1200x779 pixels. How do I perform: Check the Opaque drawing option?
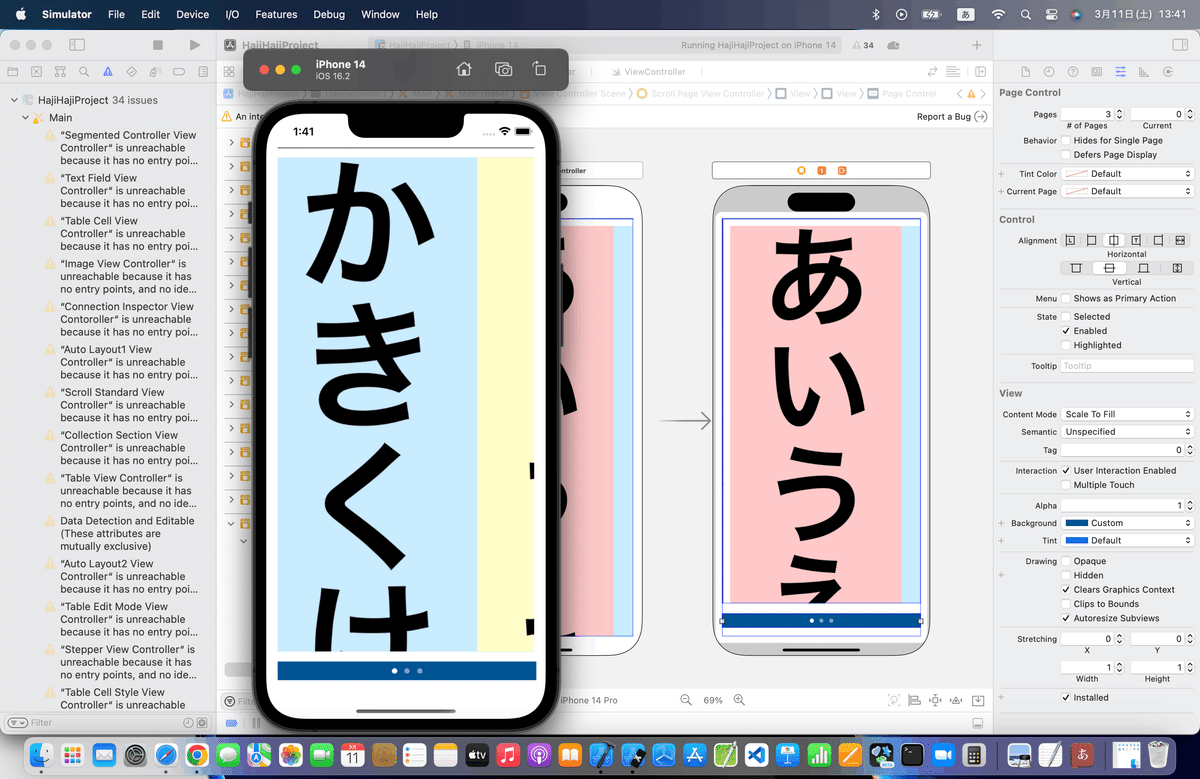1066,561
